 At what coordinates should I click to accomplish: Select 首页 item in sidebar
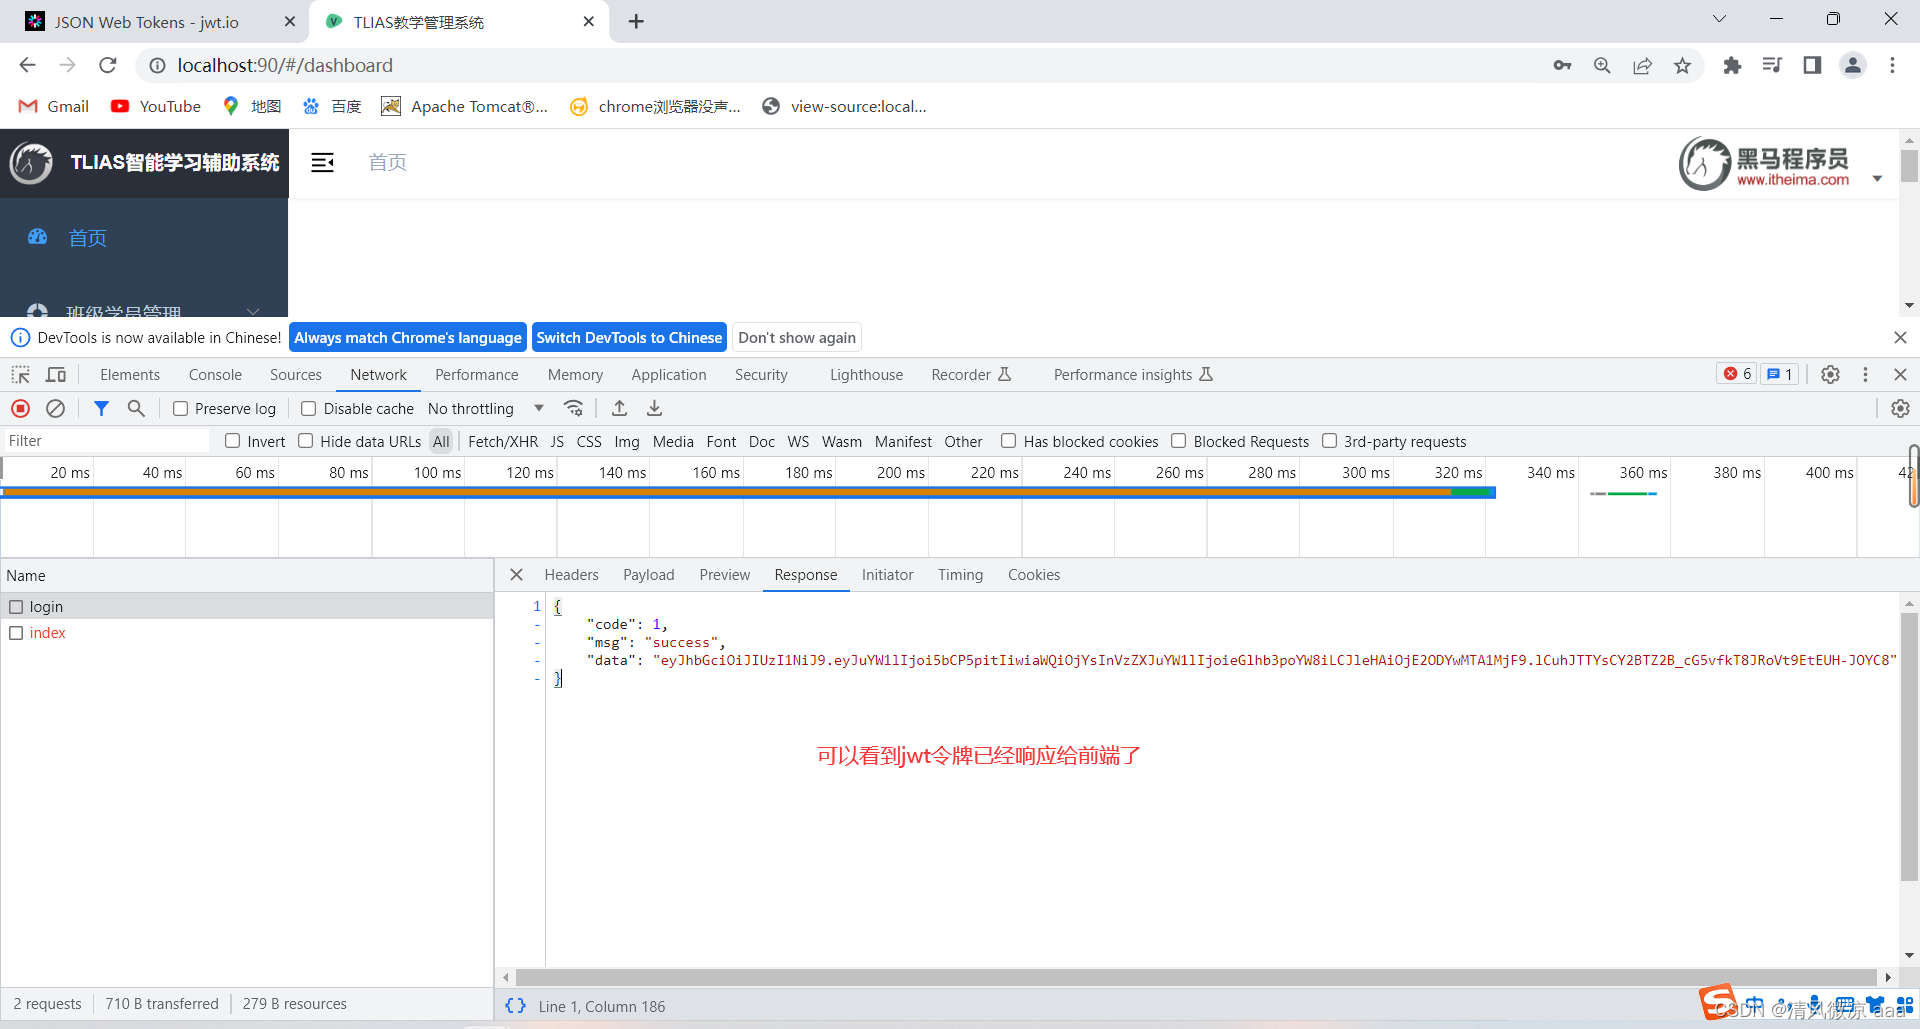(x=144, y=238)
